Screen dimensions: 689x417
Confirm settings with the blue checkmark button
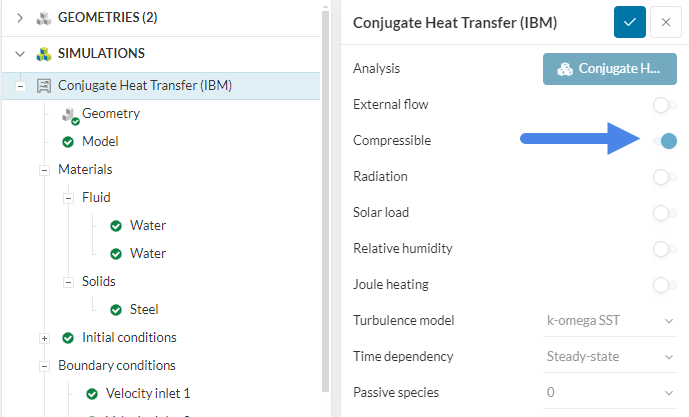point(629,22)
